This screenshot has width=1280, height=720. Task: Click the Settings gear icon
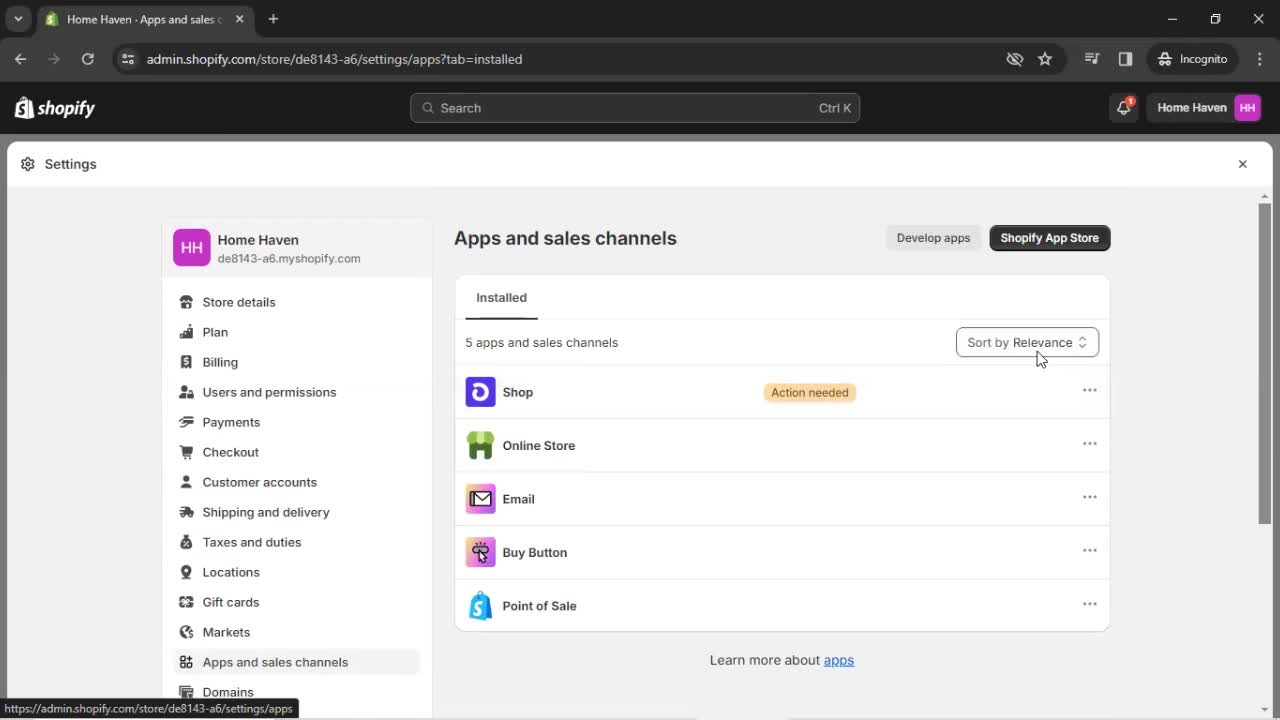(28, 164)
